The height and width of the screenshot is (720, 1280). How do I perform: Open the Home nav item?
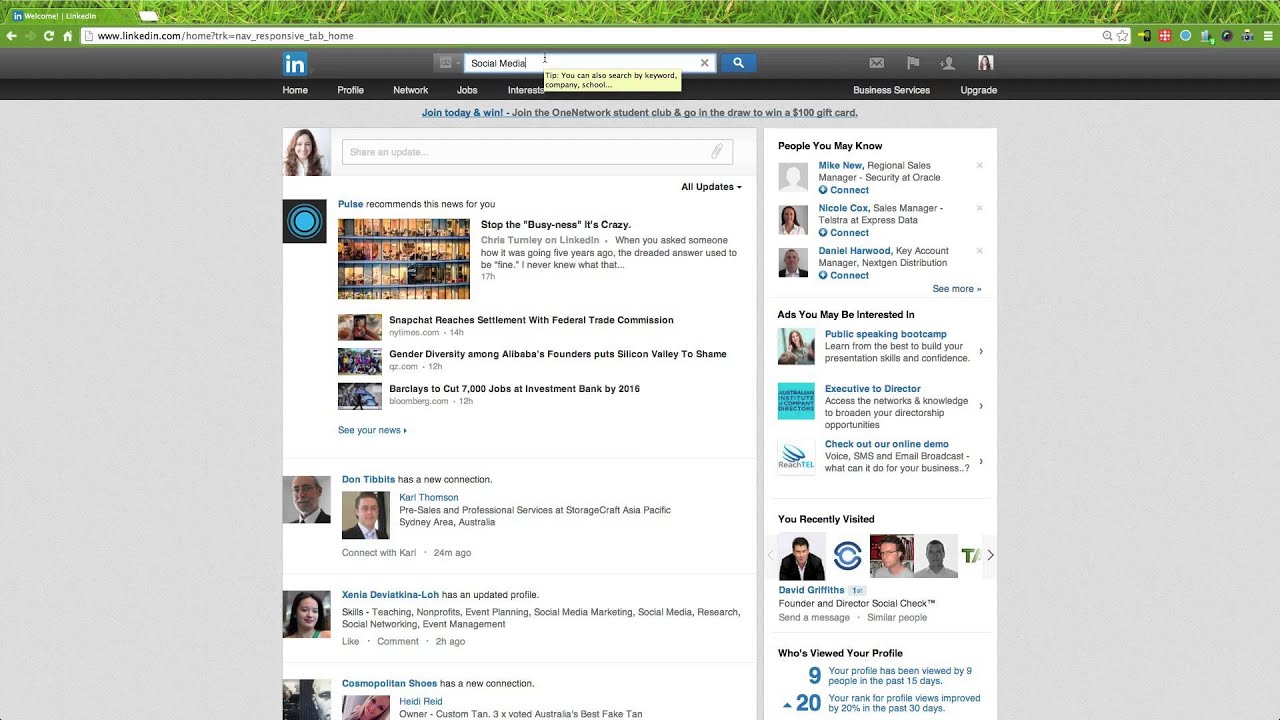[x=295, y=90]
